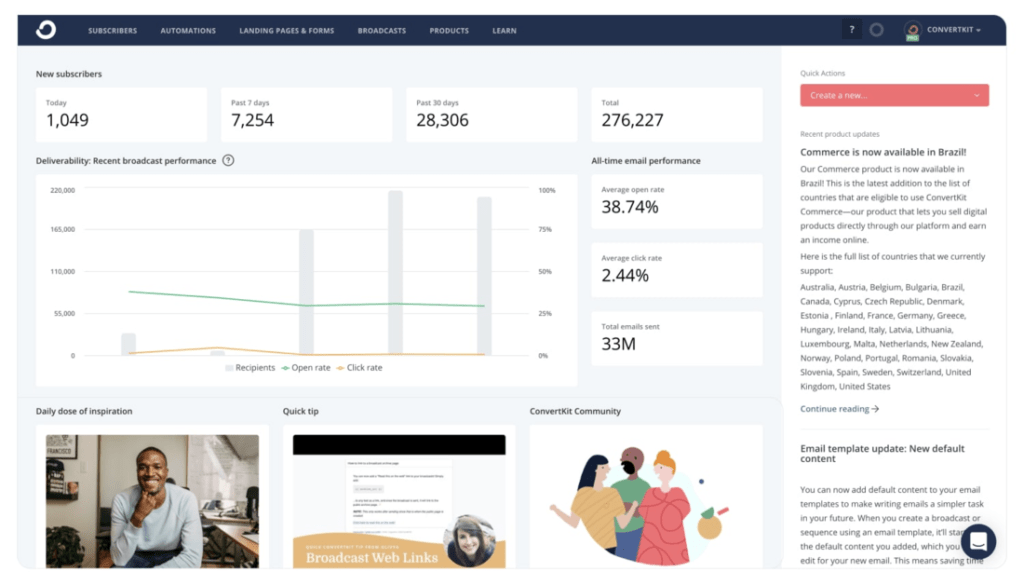This screenshot has width=1024, height=585.
Task: Click the Deliverability help question mark
Action: [x=228, y=160]
